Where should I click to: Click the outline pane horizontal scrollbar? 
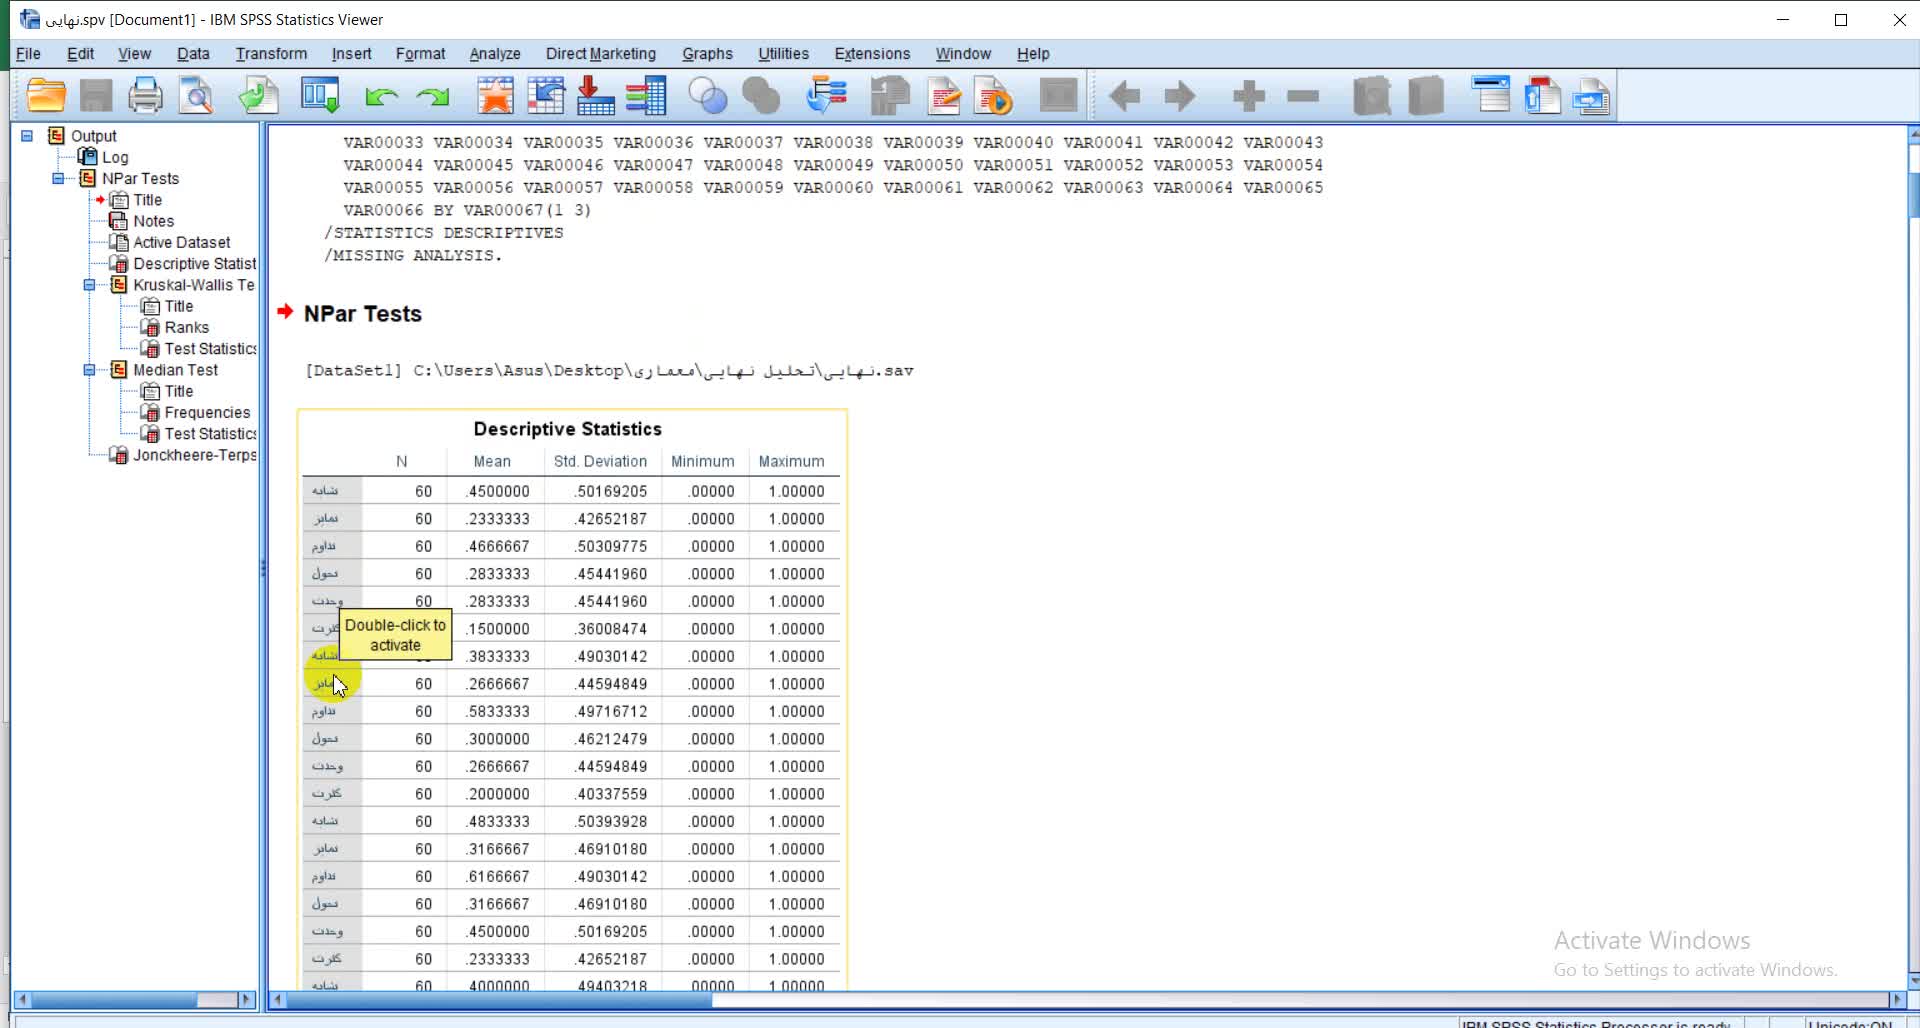pyautogui.click(x=115, y=1000)
